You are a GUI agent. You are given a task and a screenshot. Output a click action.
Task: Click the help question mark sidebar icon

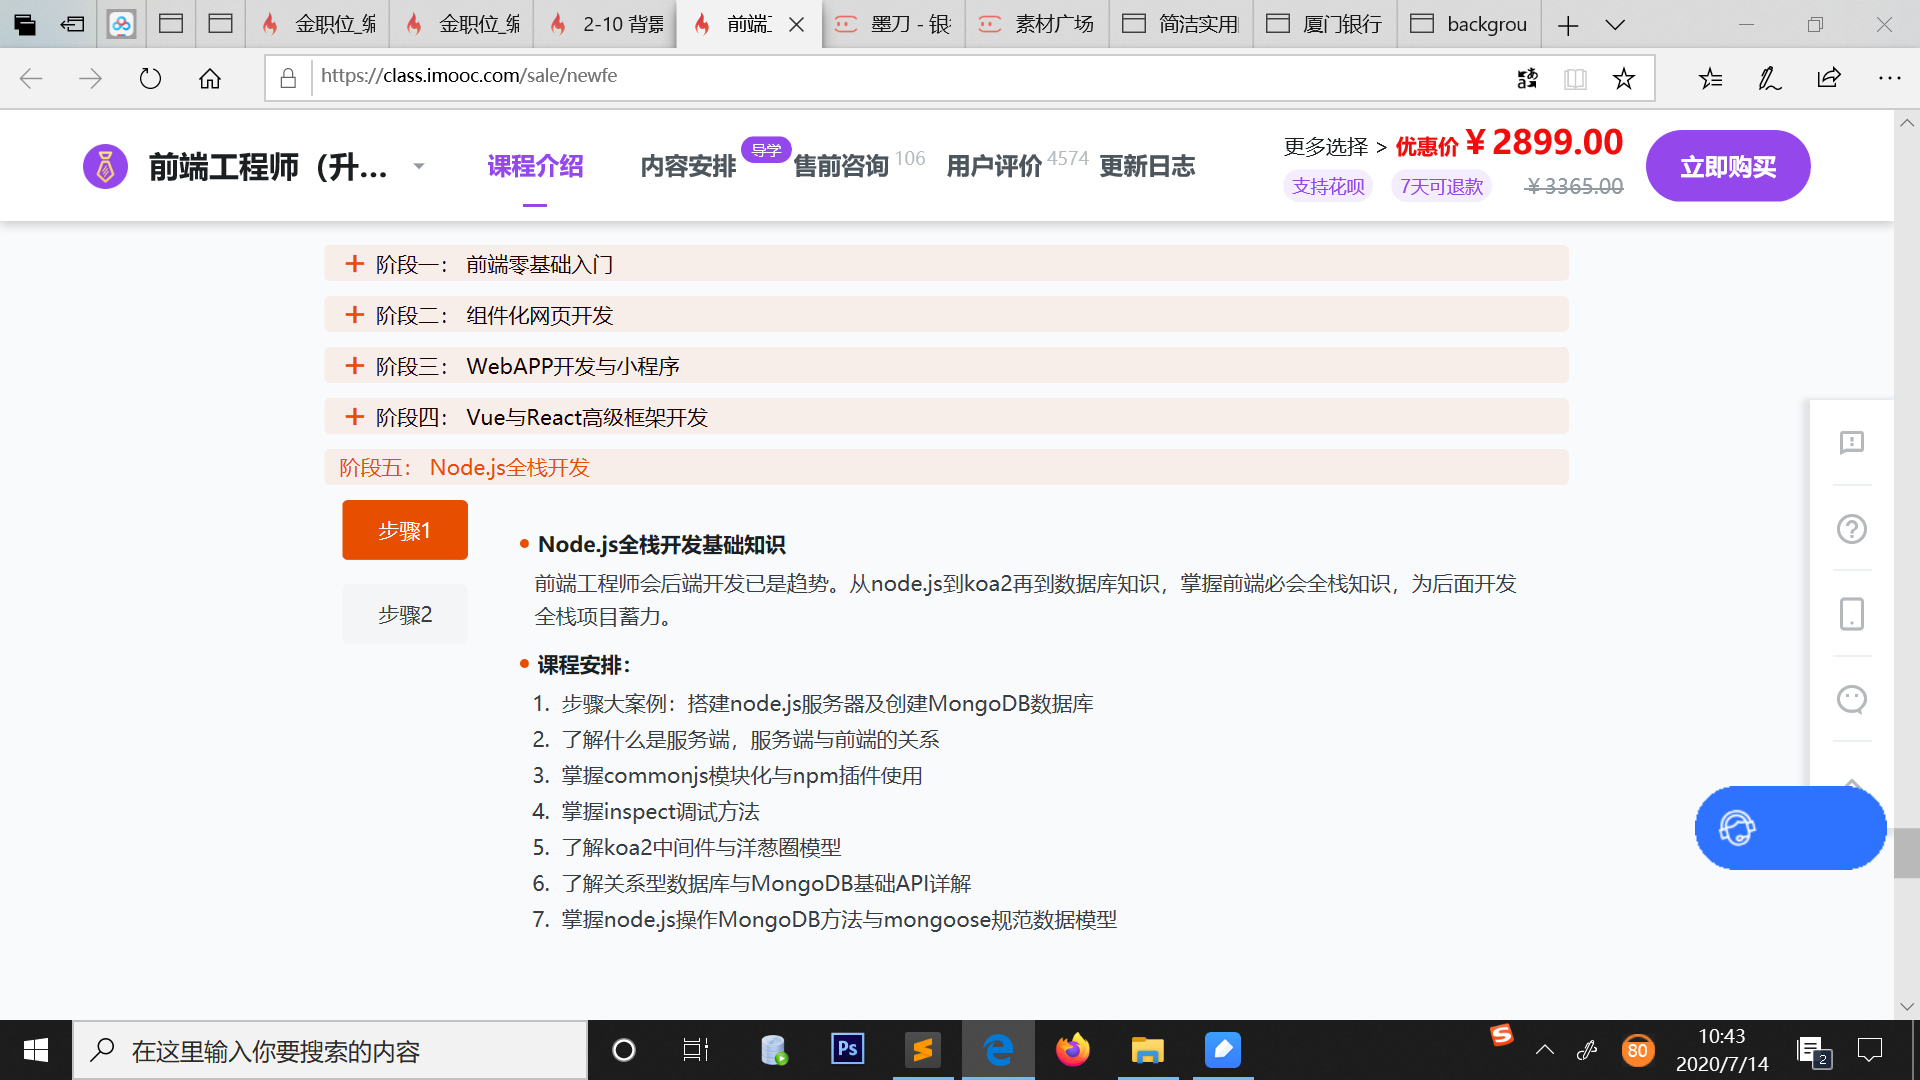tap(1852, 529)
